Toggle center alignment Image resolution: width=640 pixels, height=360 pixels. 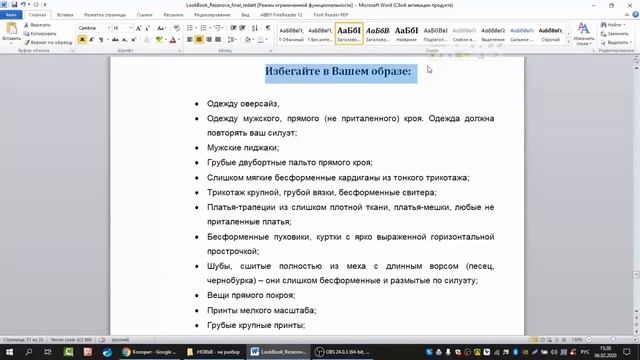(199, 40)
